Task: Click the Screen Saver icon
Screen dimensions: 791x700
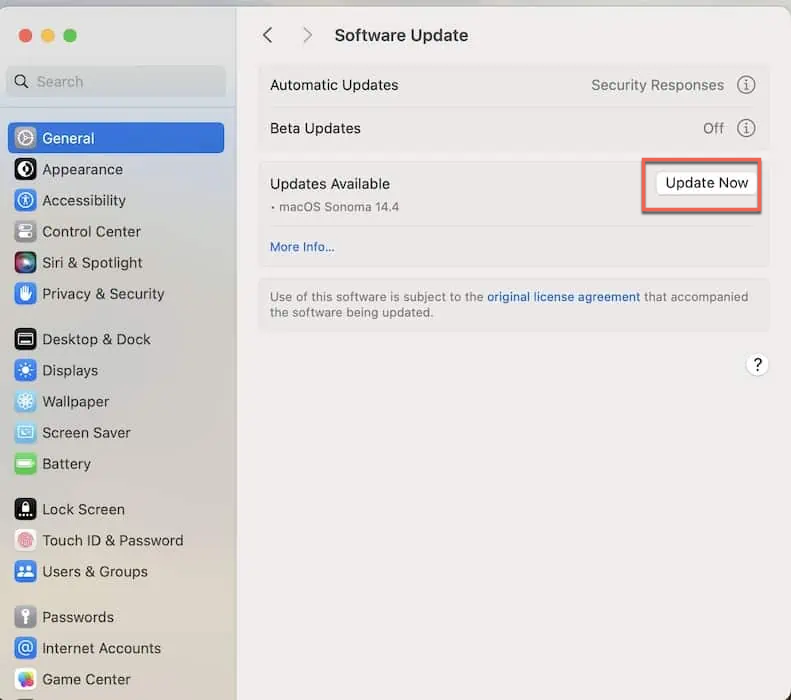Action: tap(25, 433)
